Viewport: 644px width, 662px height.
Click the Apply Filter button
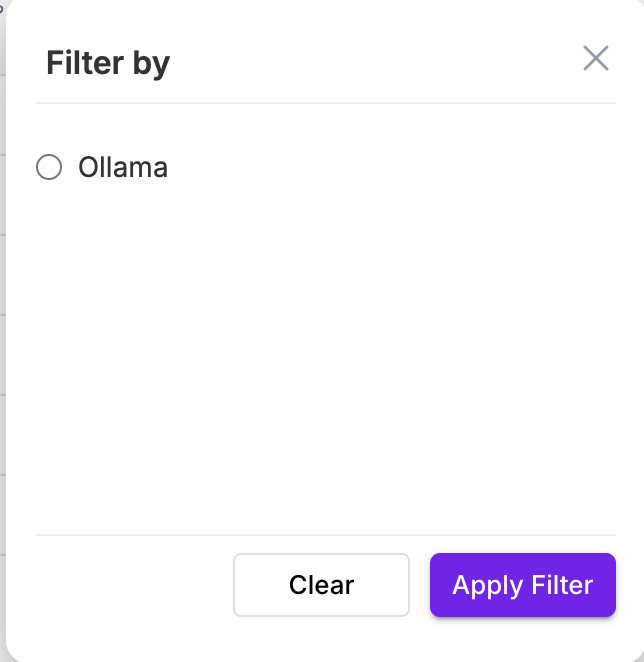point(522,585)
